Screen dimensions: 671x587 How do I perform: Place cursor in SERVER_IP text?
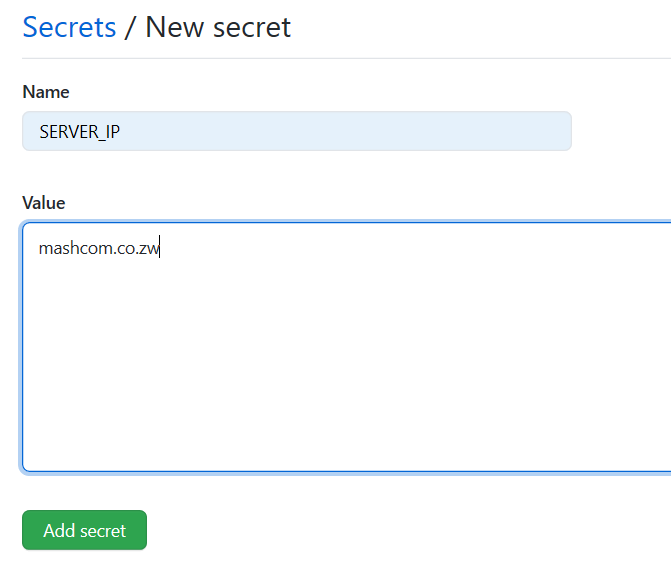[x=80, y=131]
